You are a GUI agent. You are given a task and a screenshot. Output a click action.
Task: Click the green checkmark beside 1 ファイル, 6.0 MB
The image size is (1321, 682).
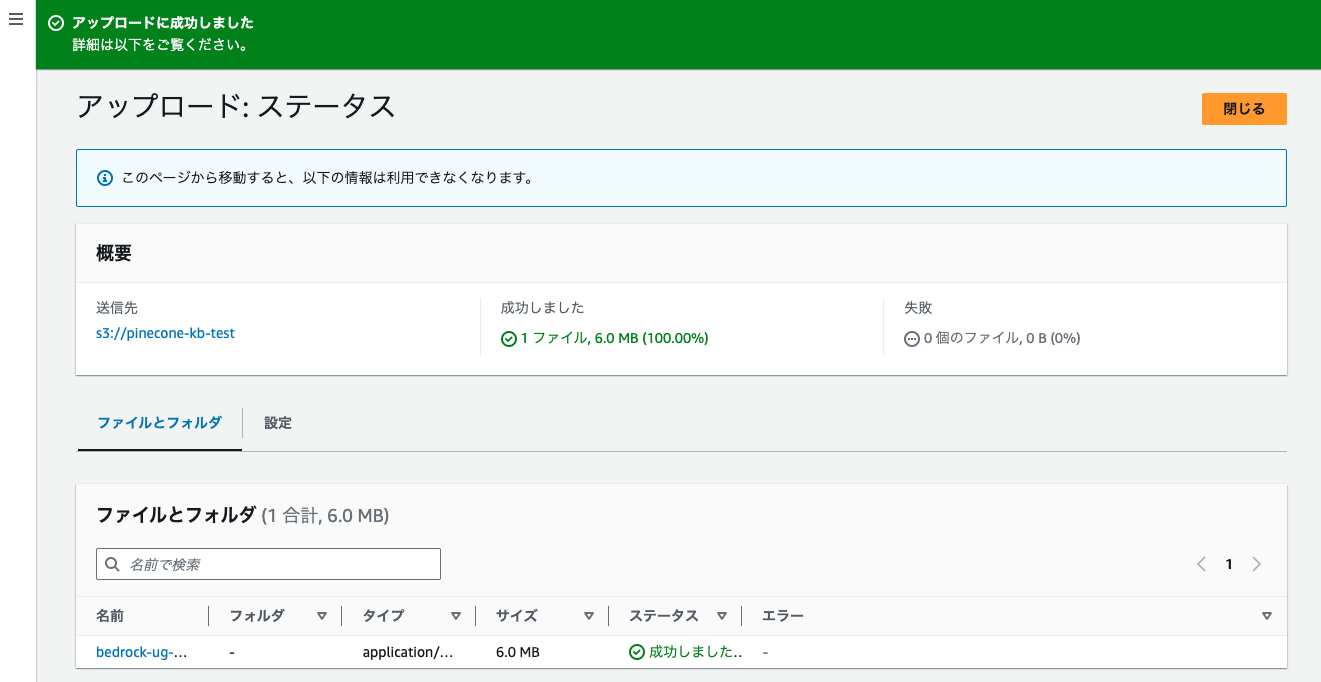[509, 339]
